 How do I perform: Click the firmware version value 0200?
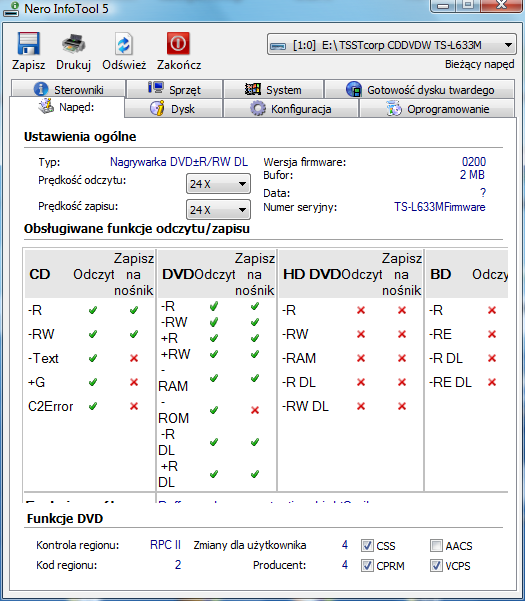click(x=474, y=162)
